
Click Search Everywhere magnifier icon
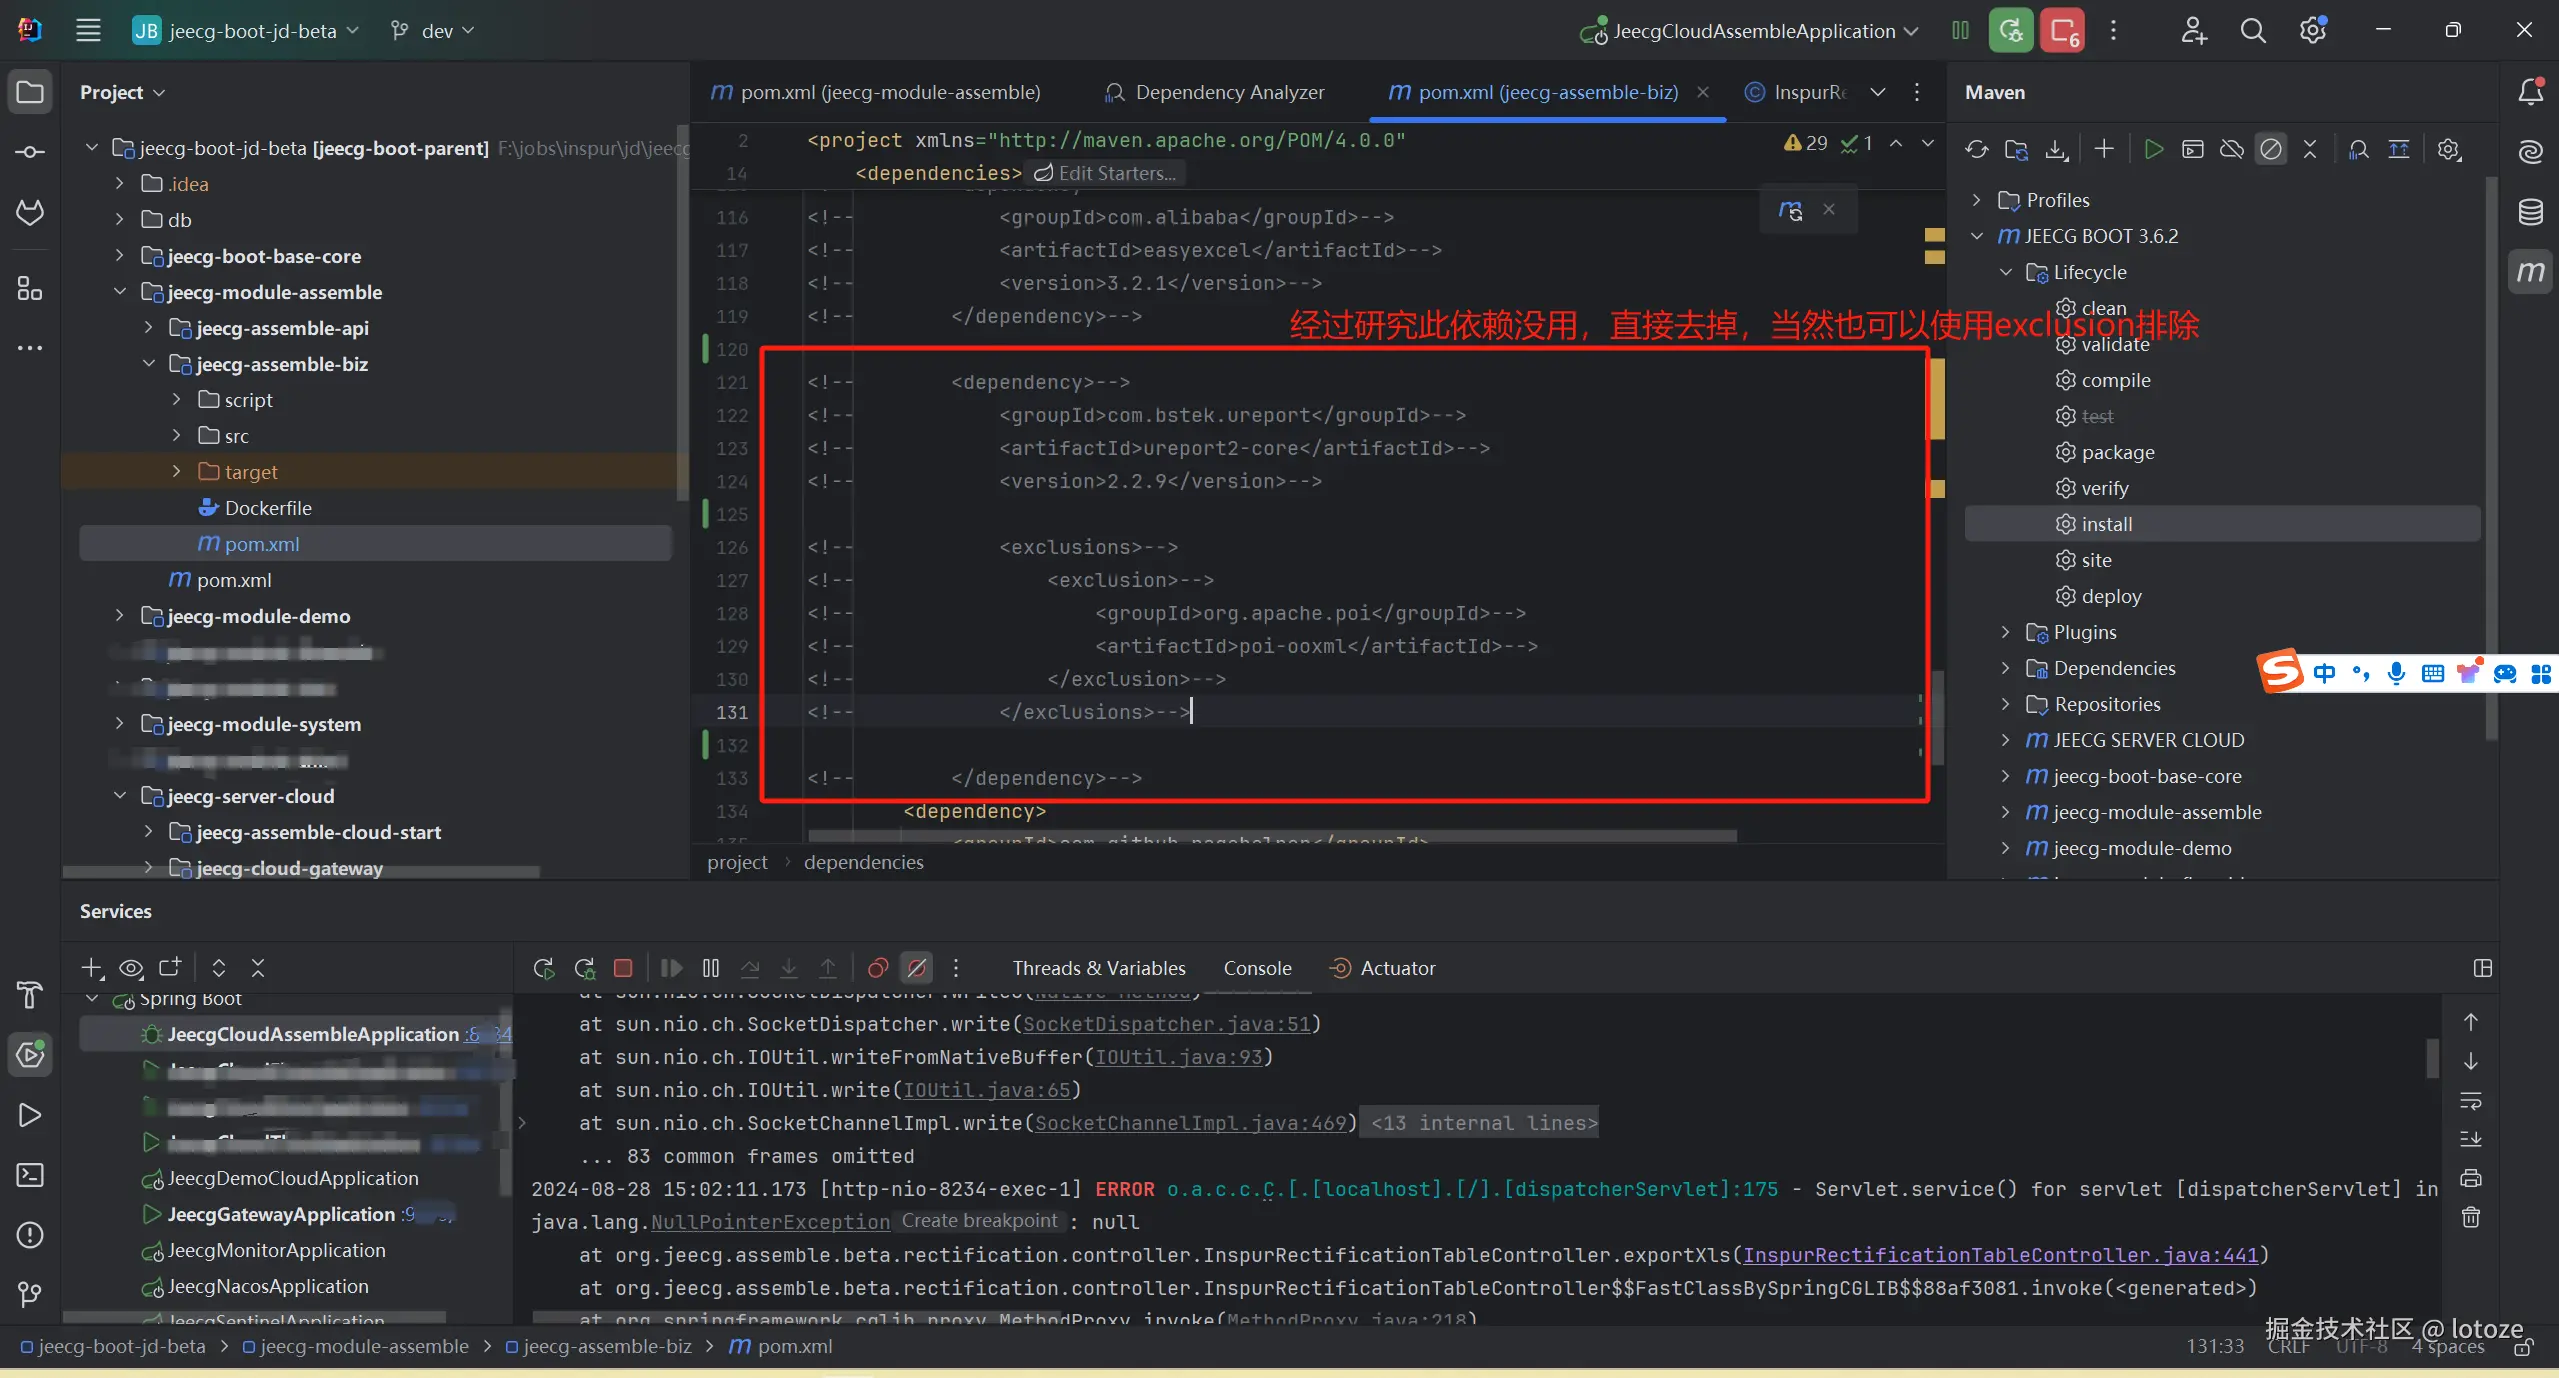click(x=2252, y=31)
